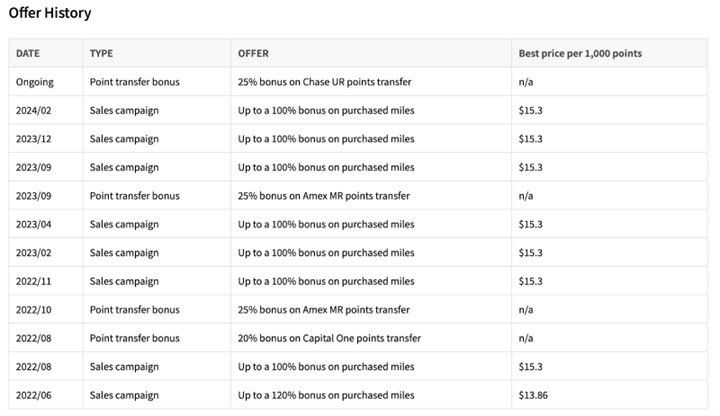
Task: Select the Chase UR points transfer offer
Action: coord(324,81)
